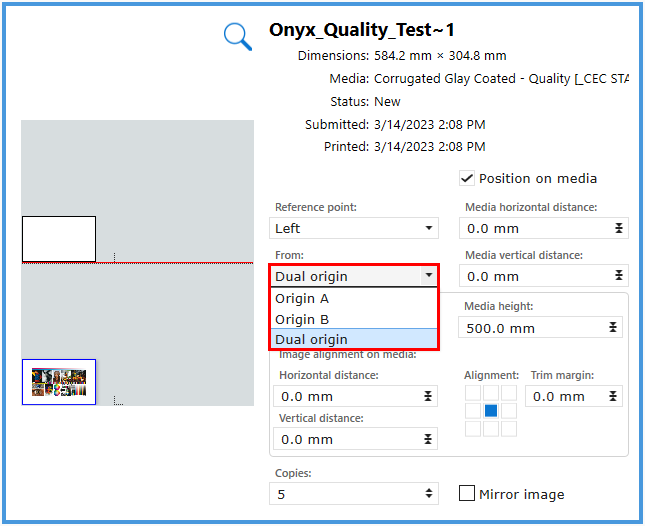Click center cell in Alignment grid
Viewport: 645px width, 526px height.
pyautogui.click(x=491, y=411)
